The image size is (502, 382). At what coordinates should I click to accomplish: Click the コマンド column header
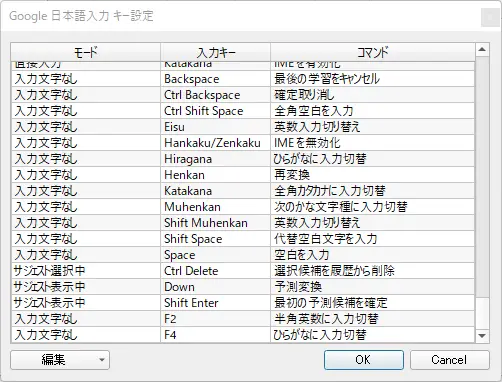[373, 52]
